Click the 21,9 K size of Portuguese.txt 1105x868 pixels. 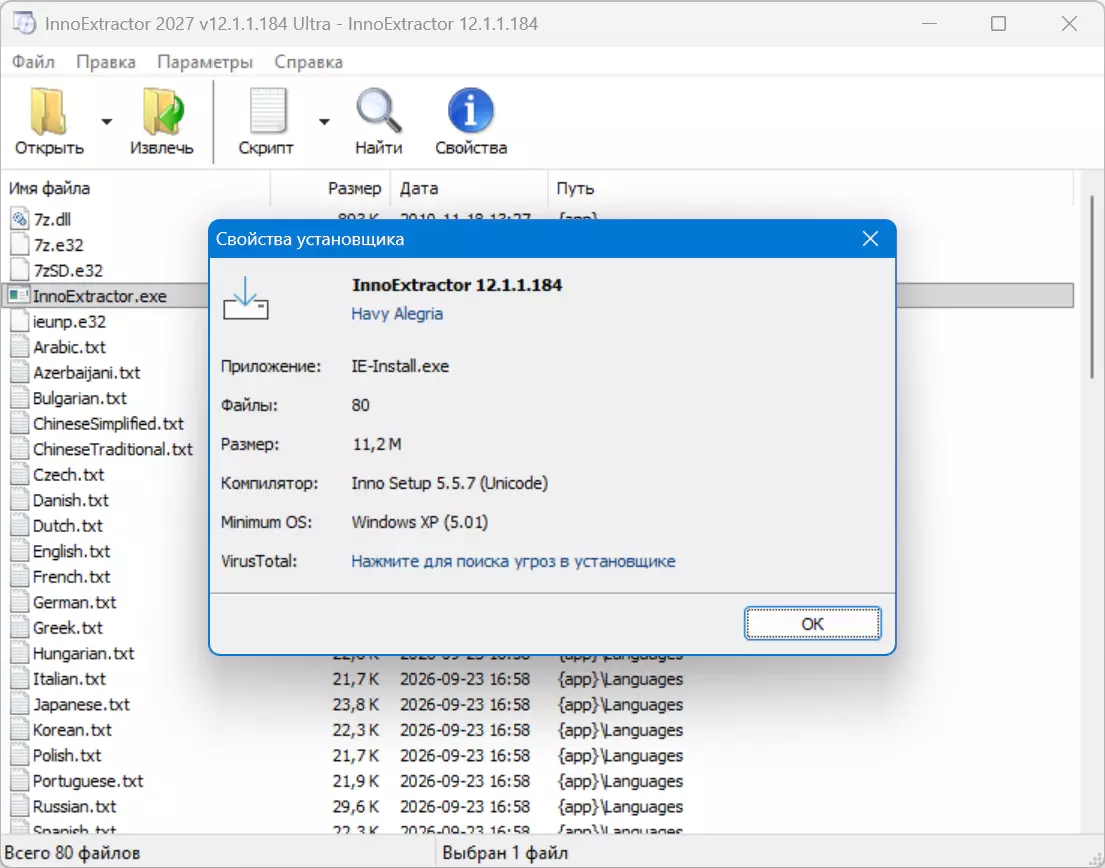click(x=356, y=781)
